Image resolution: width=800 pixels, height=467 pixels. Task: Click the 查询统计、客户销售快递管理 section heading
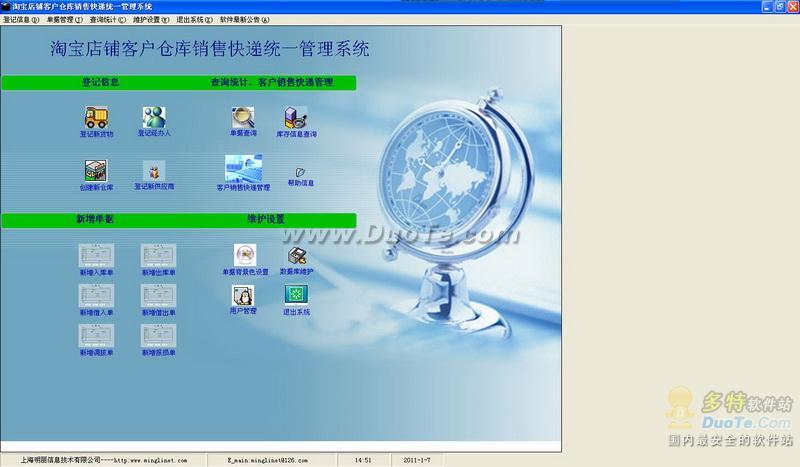pyautogui.click(x=272, y=82)
